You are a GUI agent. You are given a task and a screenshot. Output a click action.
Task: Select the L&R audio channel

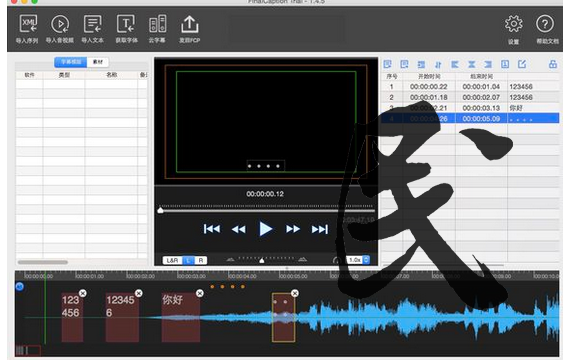172,260
